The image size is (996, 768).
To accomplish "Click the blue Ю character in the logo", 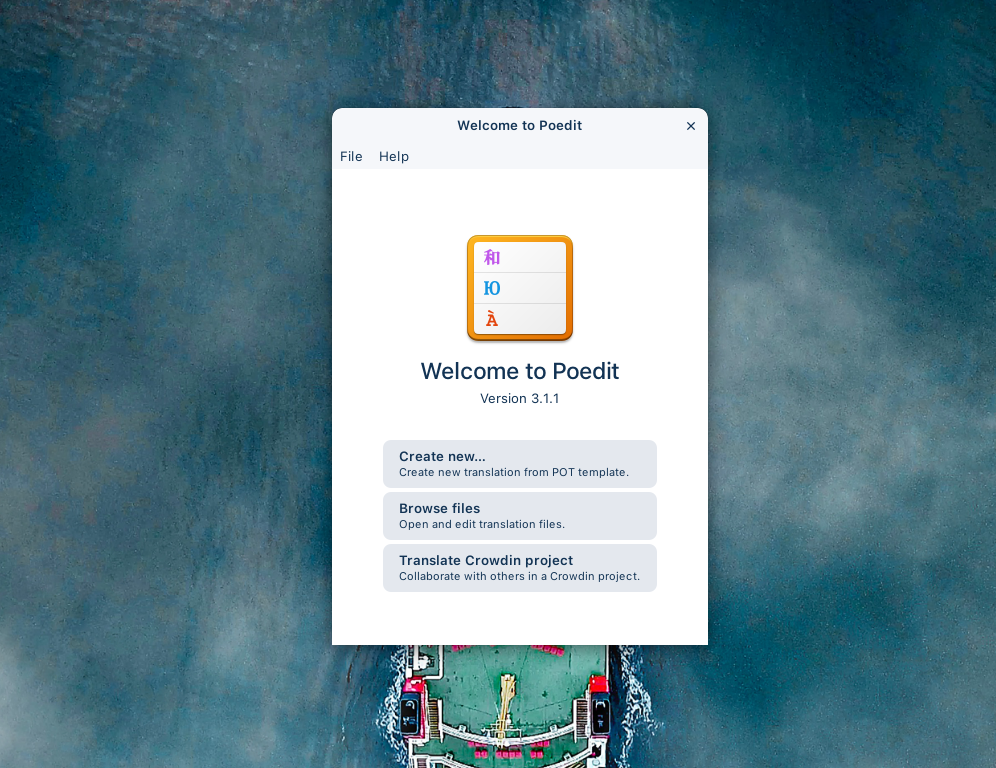I will click(492, 289).
